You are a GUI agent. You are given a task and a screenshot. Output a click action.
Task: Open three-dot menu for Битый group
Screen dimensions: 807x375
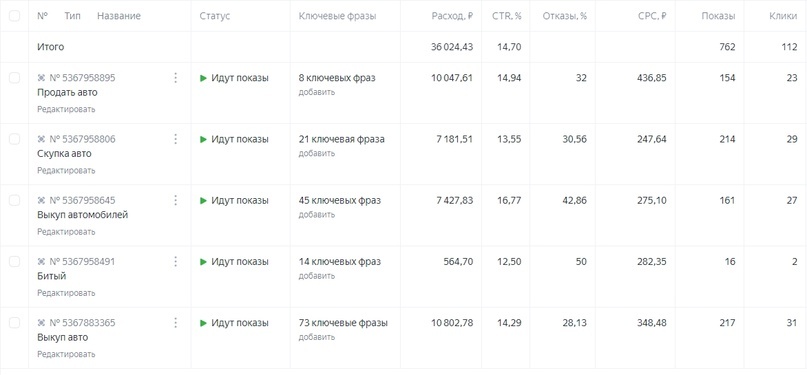point(176,261)
